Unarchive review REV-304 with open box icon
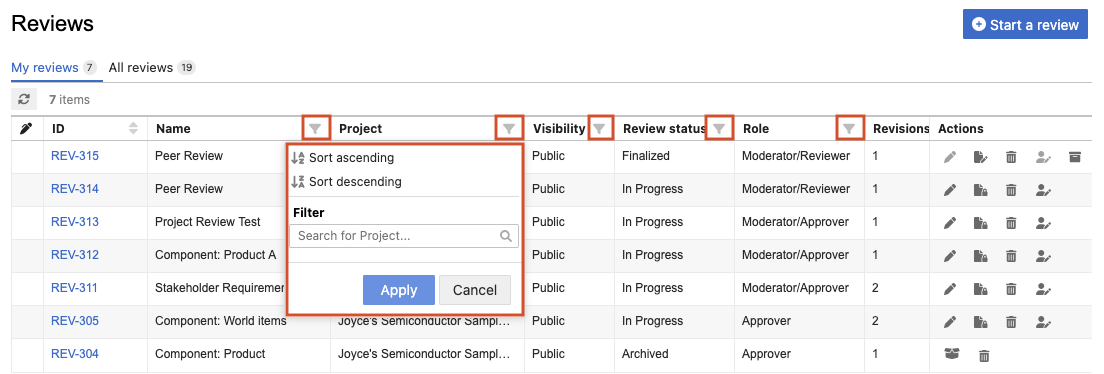The width and height of the screenshot is (1104, 374). (x=952, y=354)
